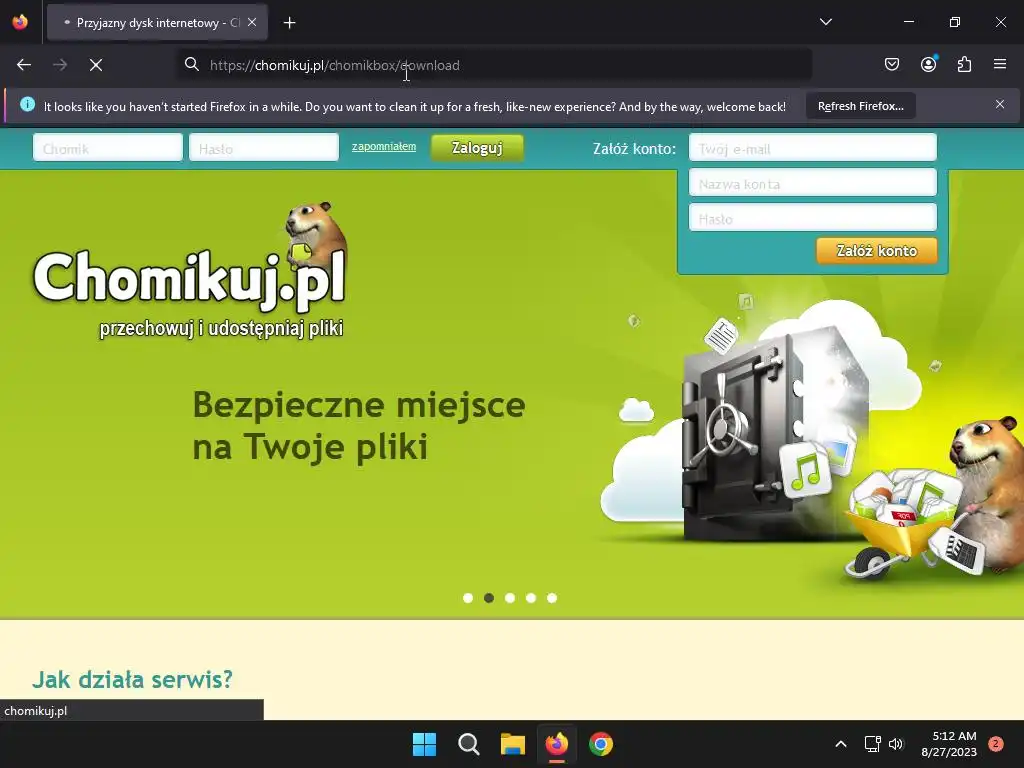Image resolution: width=1024 pixels, height=768 pixels.
Task: Click the Refresh Firefox button
Action: click(x=861, y=106)
